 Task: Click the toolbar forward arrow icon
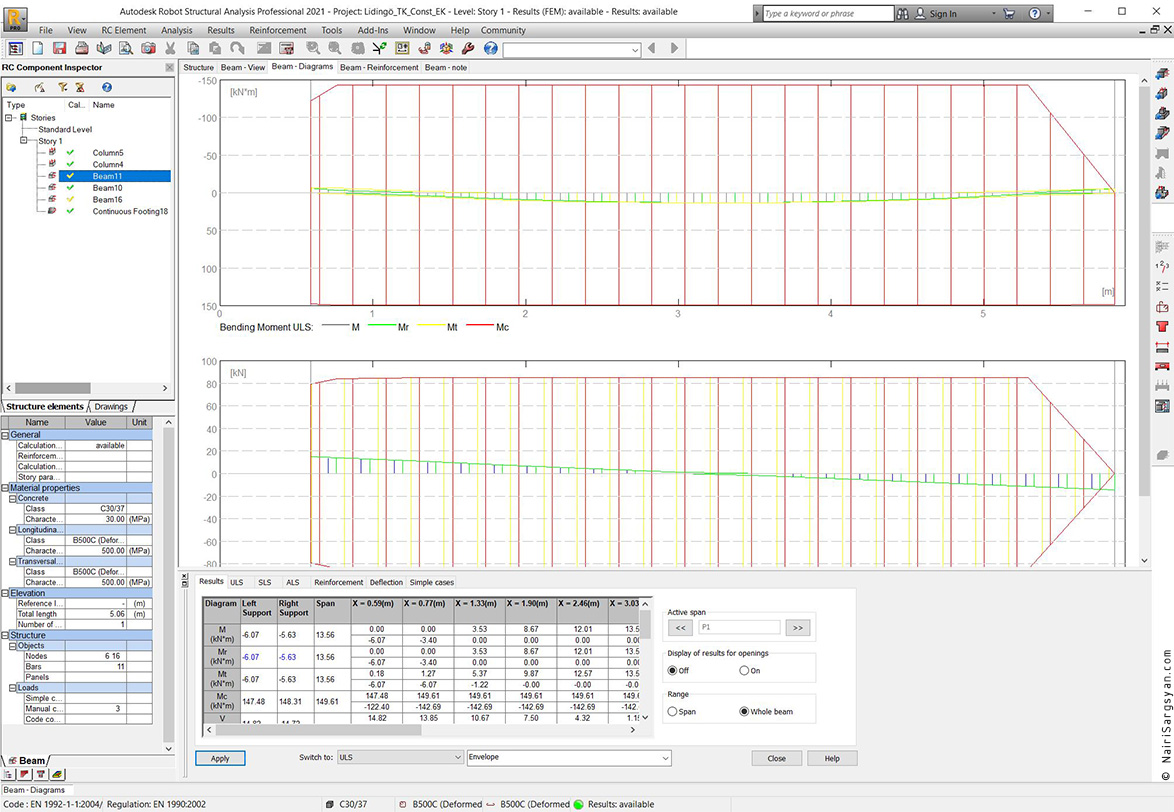(x=675, y=48)
